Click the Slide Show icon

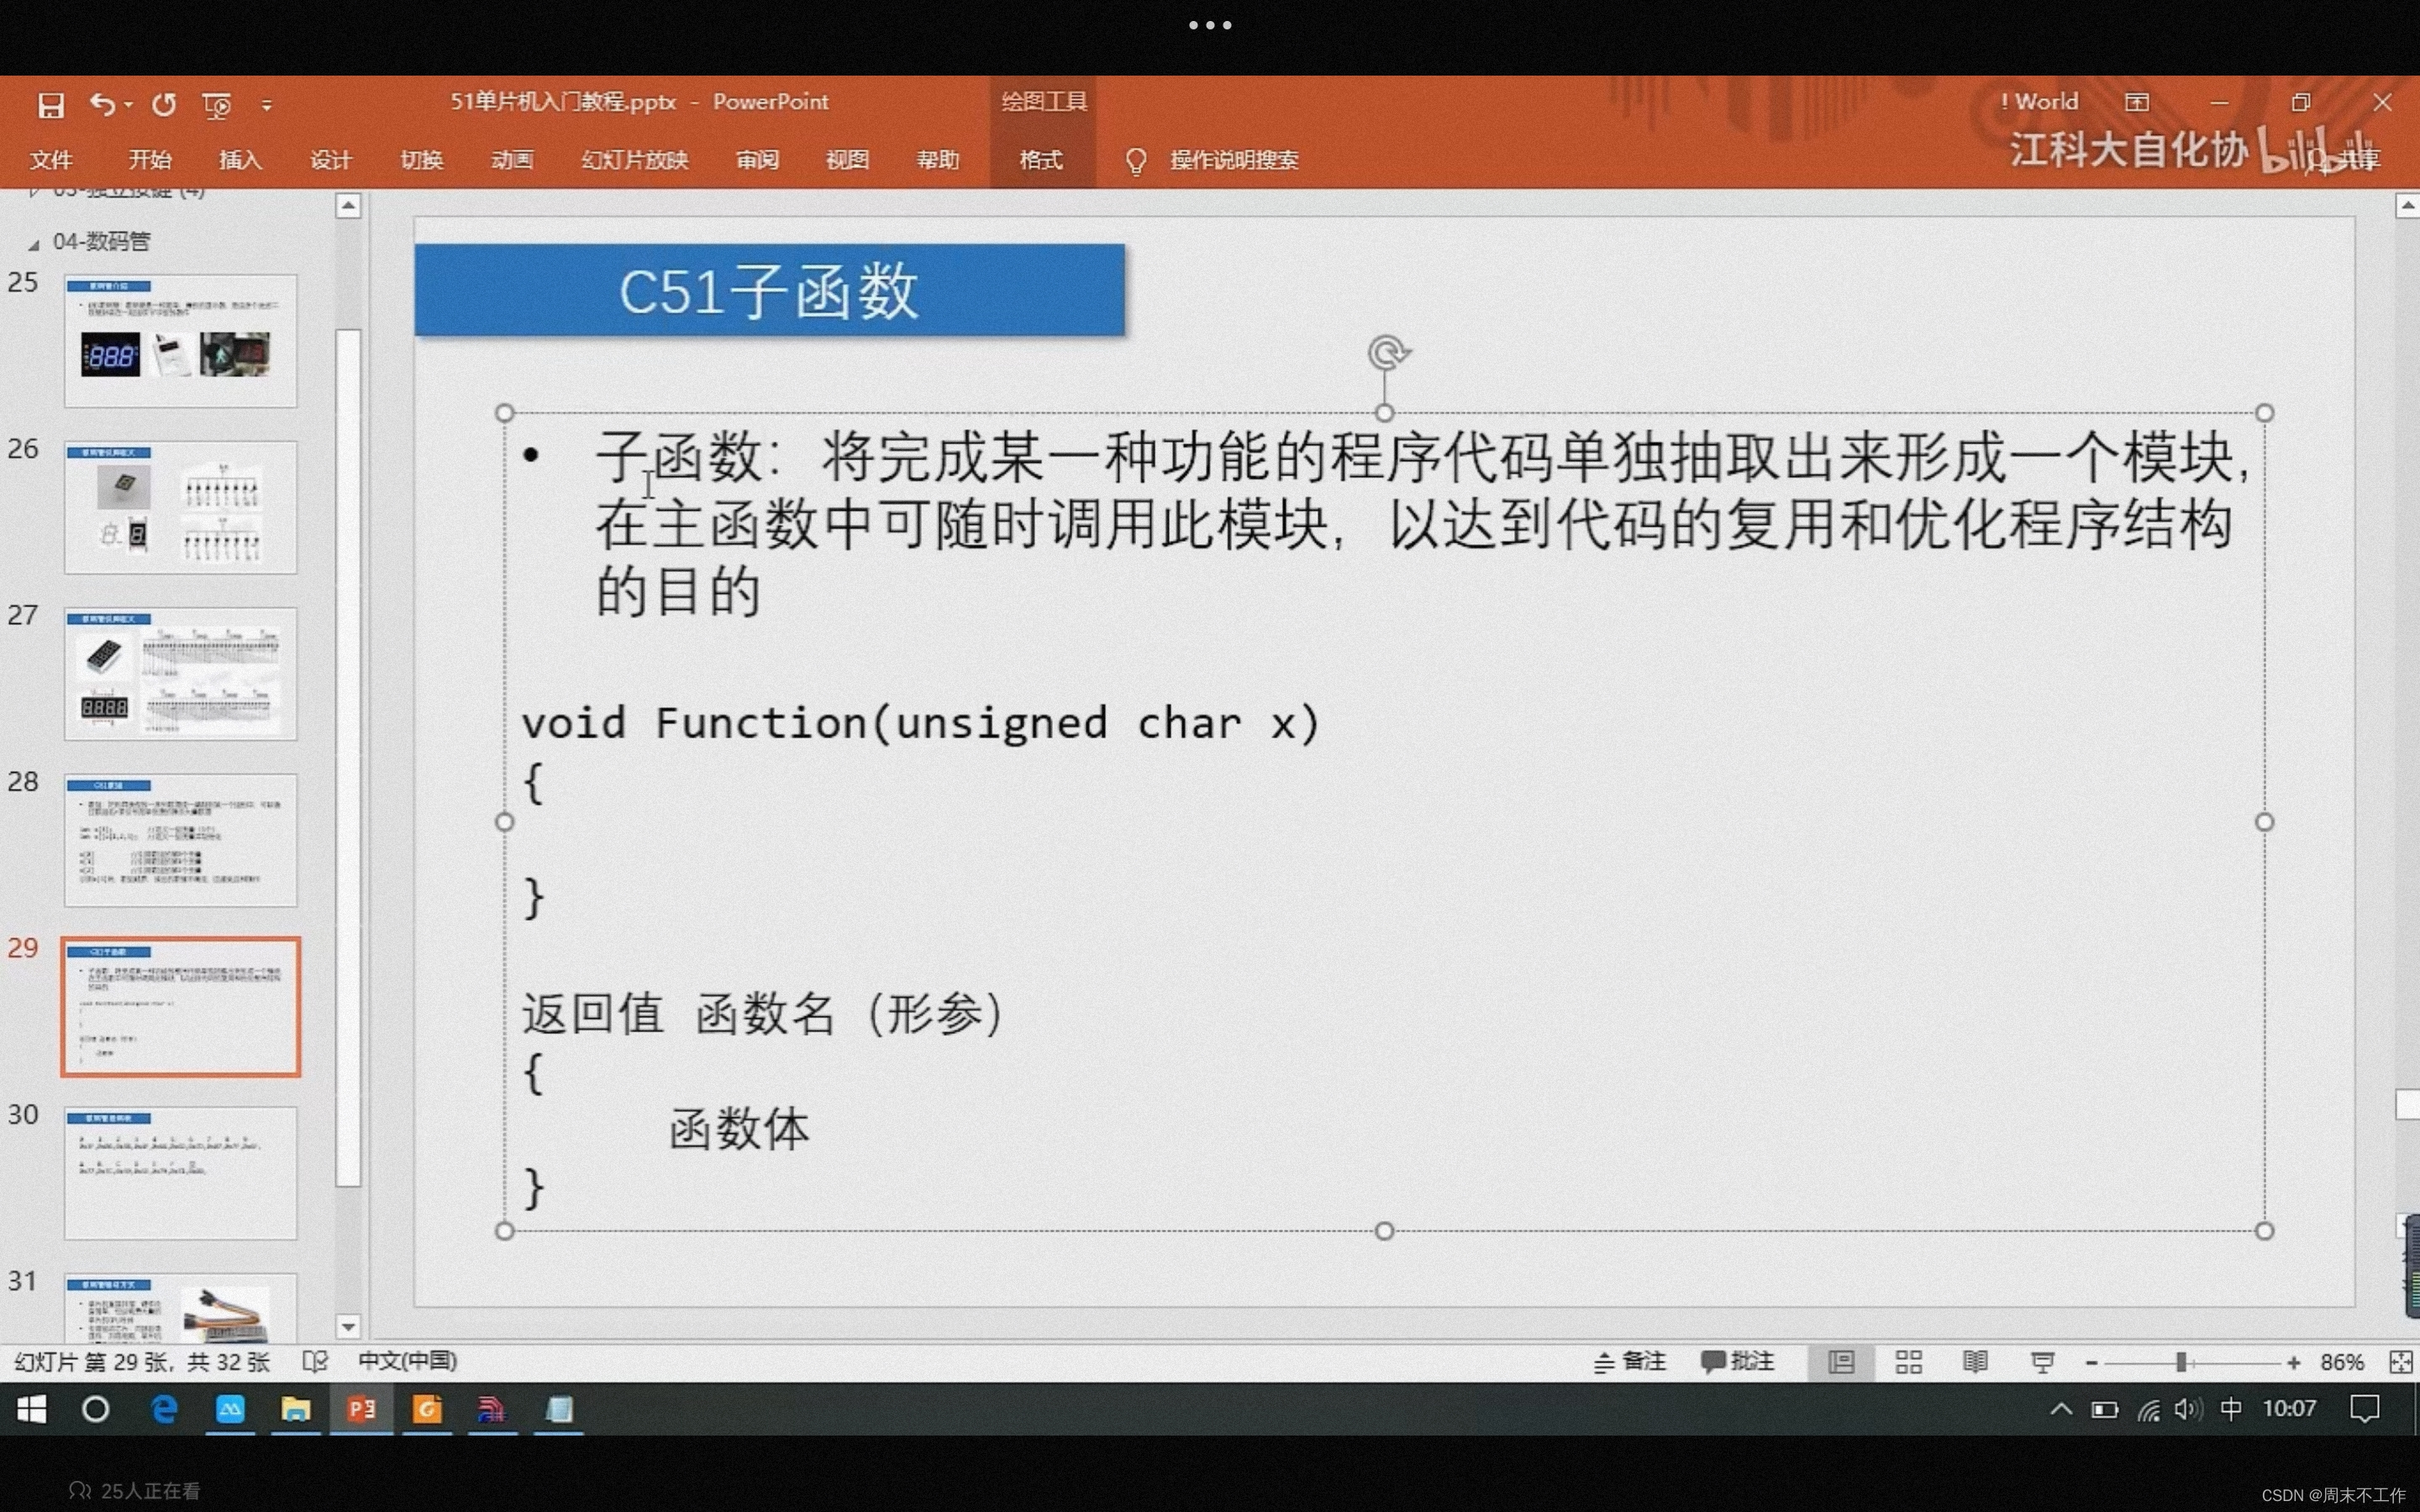2042,1361
